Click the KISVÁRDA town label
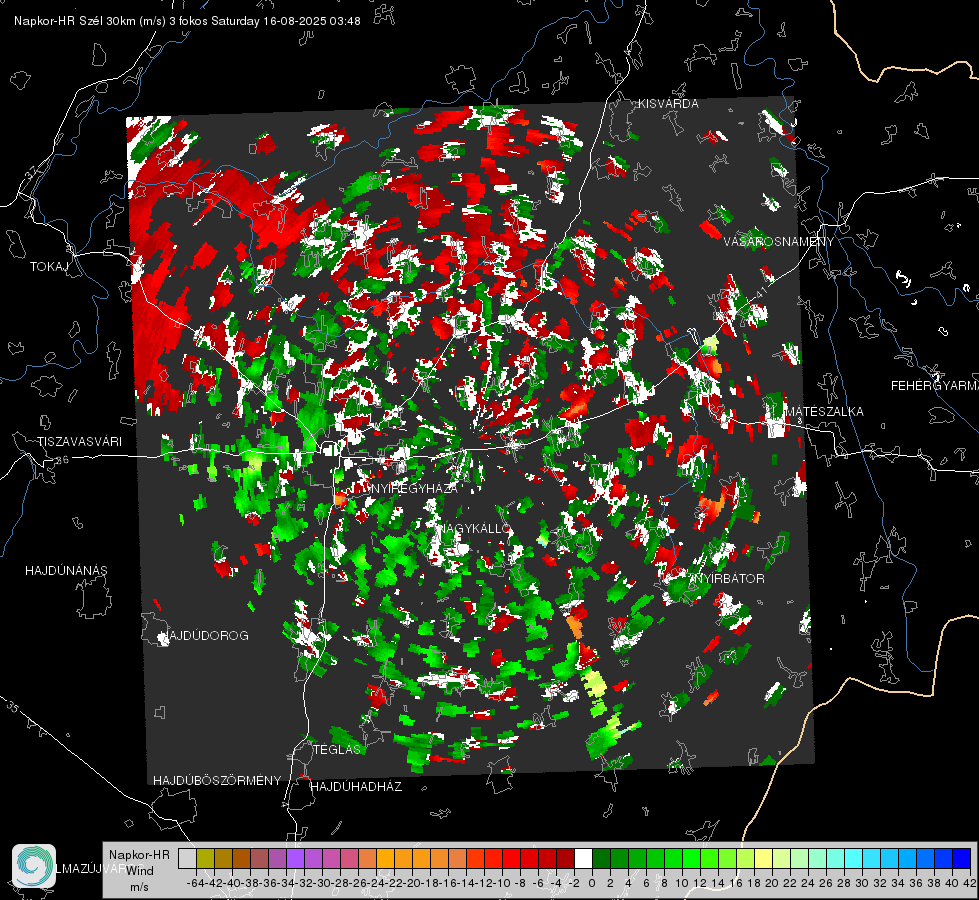Viewport: 979px width, 900px height. pyautogui.click(x=668, y=104)
